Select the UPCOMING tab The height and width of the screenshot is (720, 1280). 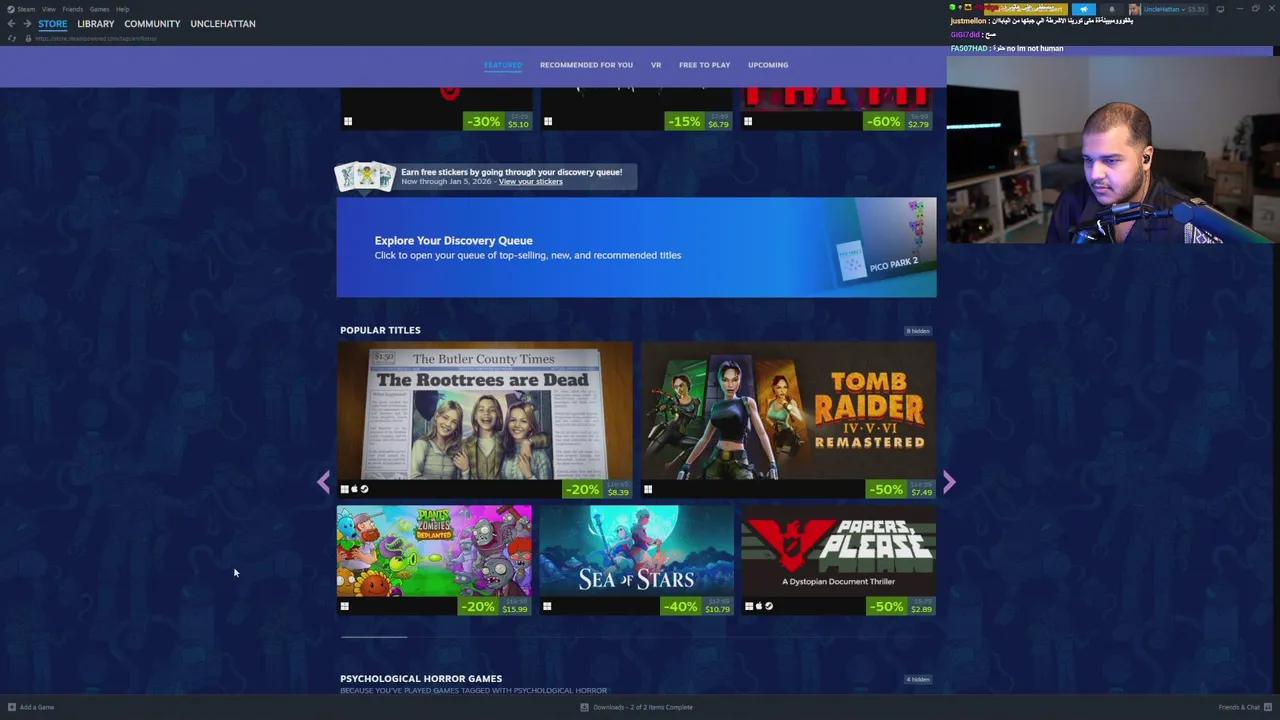768,65
